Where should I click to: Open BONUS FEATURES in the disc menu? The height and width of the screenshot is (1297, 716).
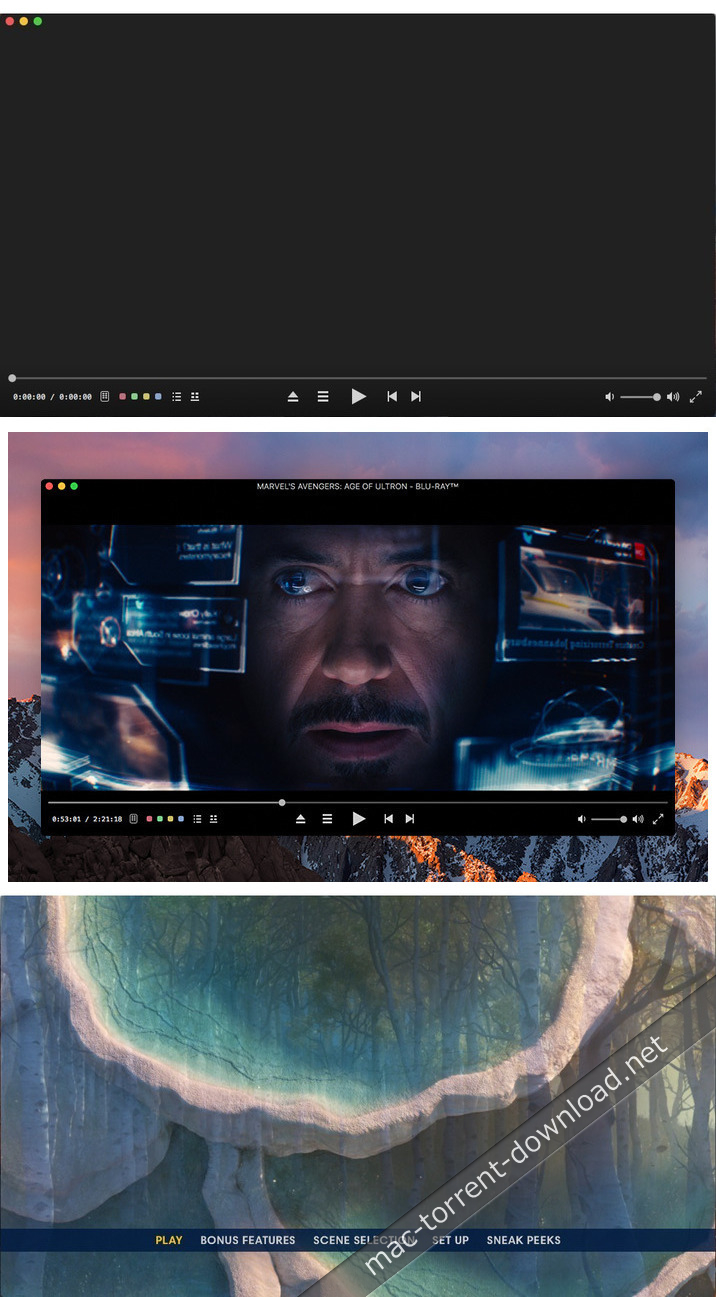[x=248, y=1240]
